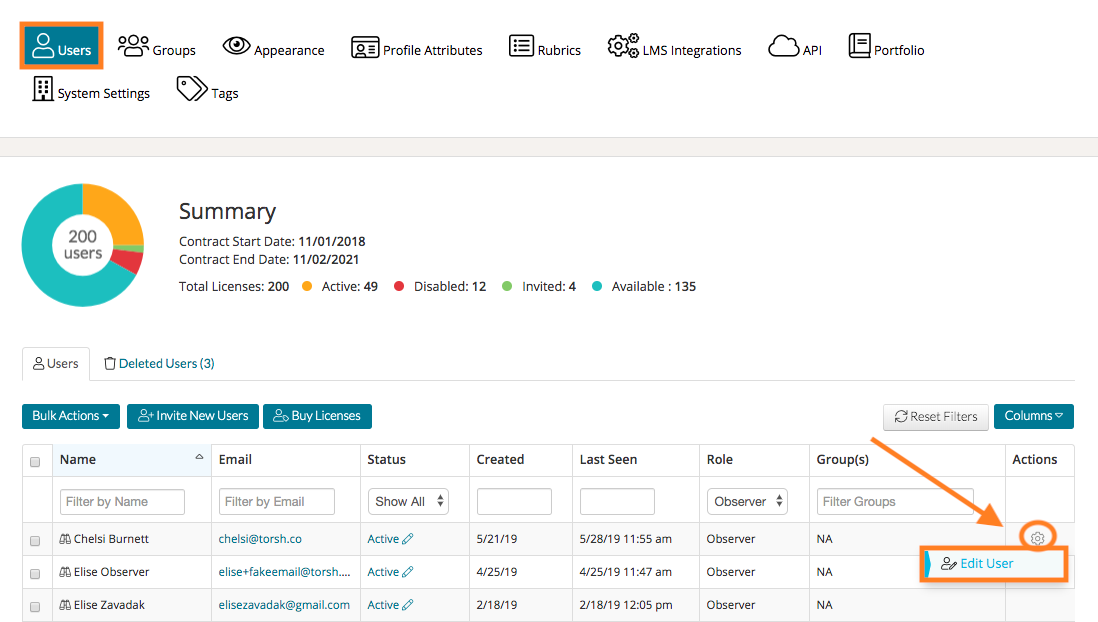
Task: Select the Elise Zavadak row checkbox
Action: pyautogui.click(x=35, y=606)
